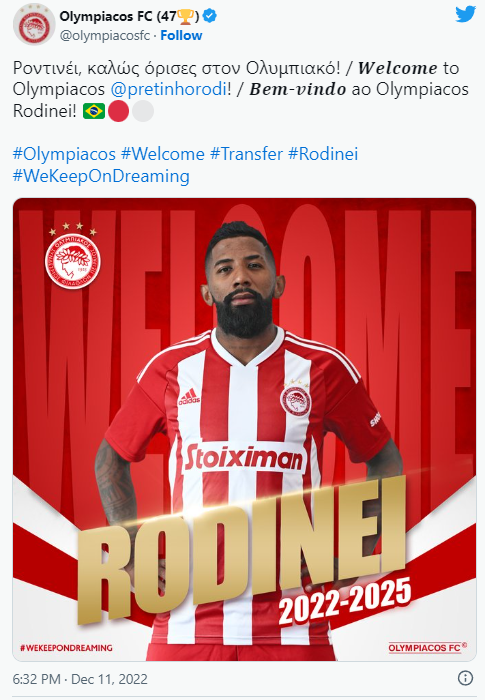Click the white circle emoji
Image resolution: width=485 pixels, height=700 pixels.
tap(143, 111)
